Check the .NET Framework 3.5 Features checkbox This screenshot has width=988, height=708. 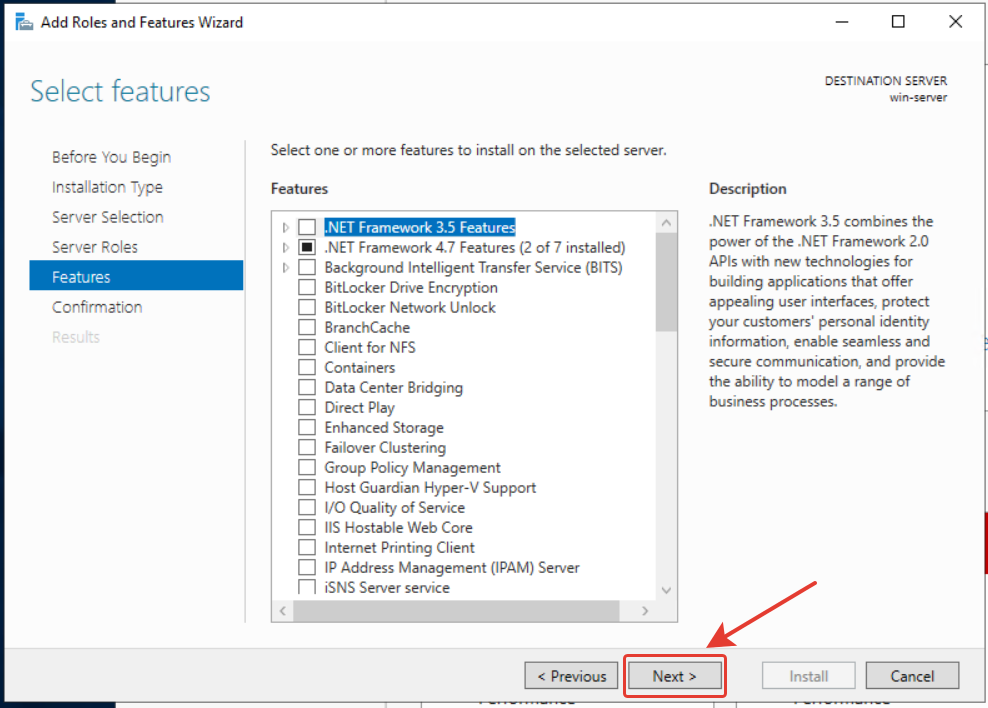point(307,227)
